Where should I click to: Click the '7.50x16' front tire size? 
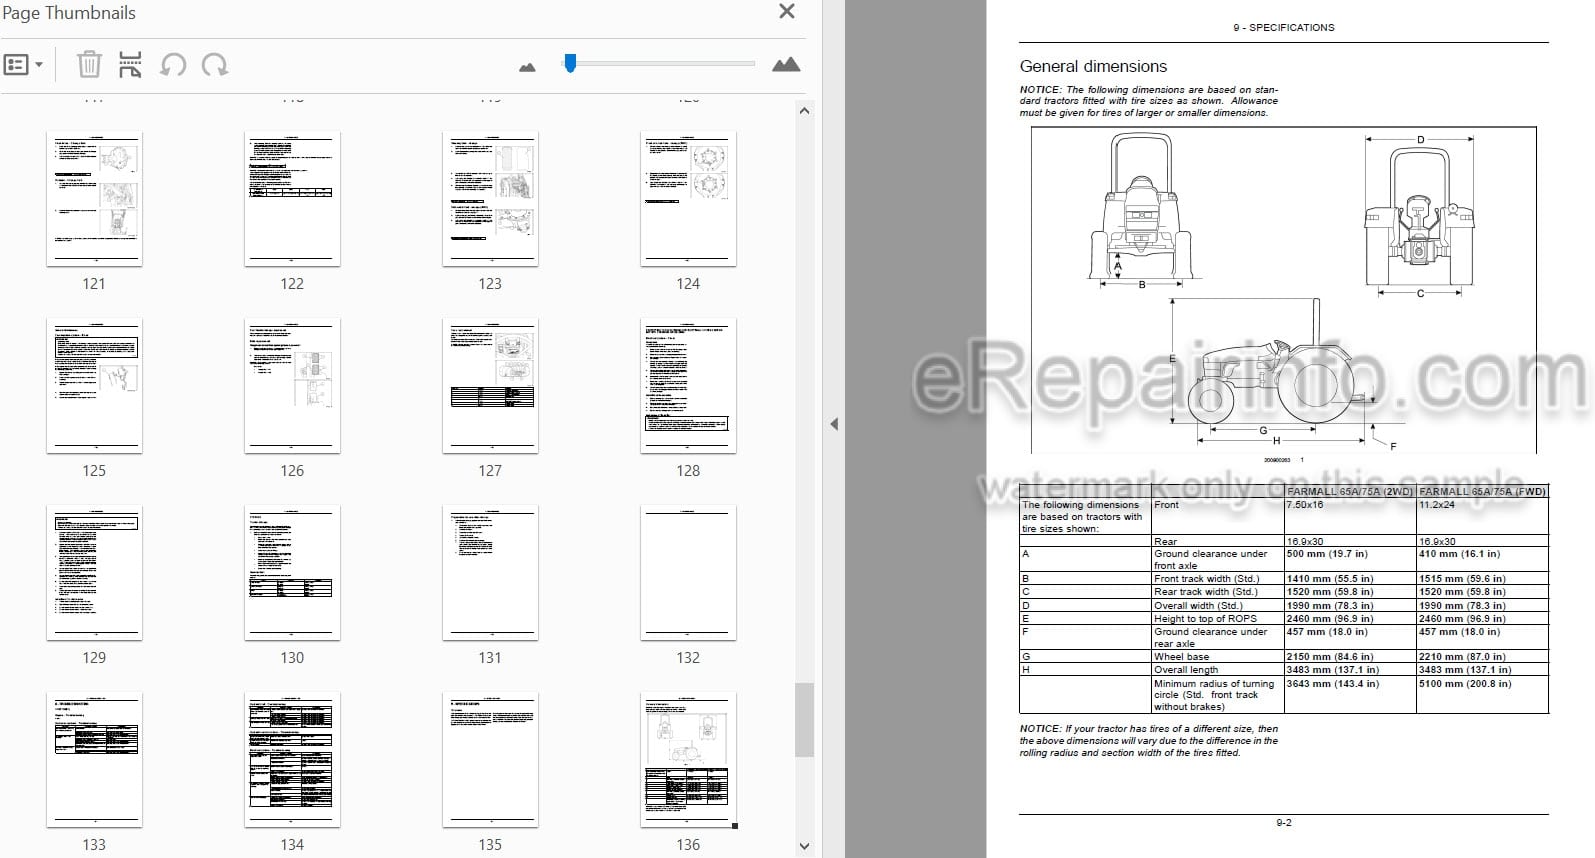pyautogui.click(x=1305, y=505)
